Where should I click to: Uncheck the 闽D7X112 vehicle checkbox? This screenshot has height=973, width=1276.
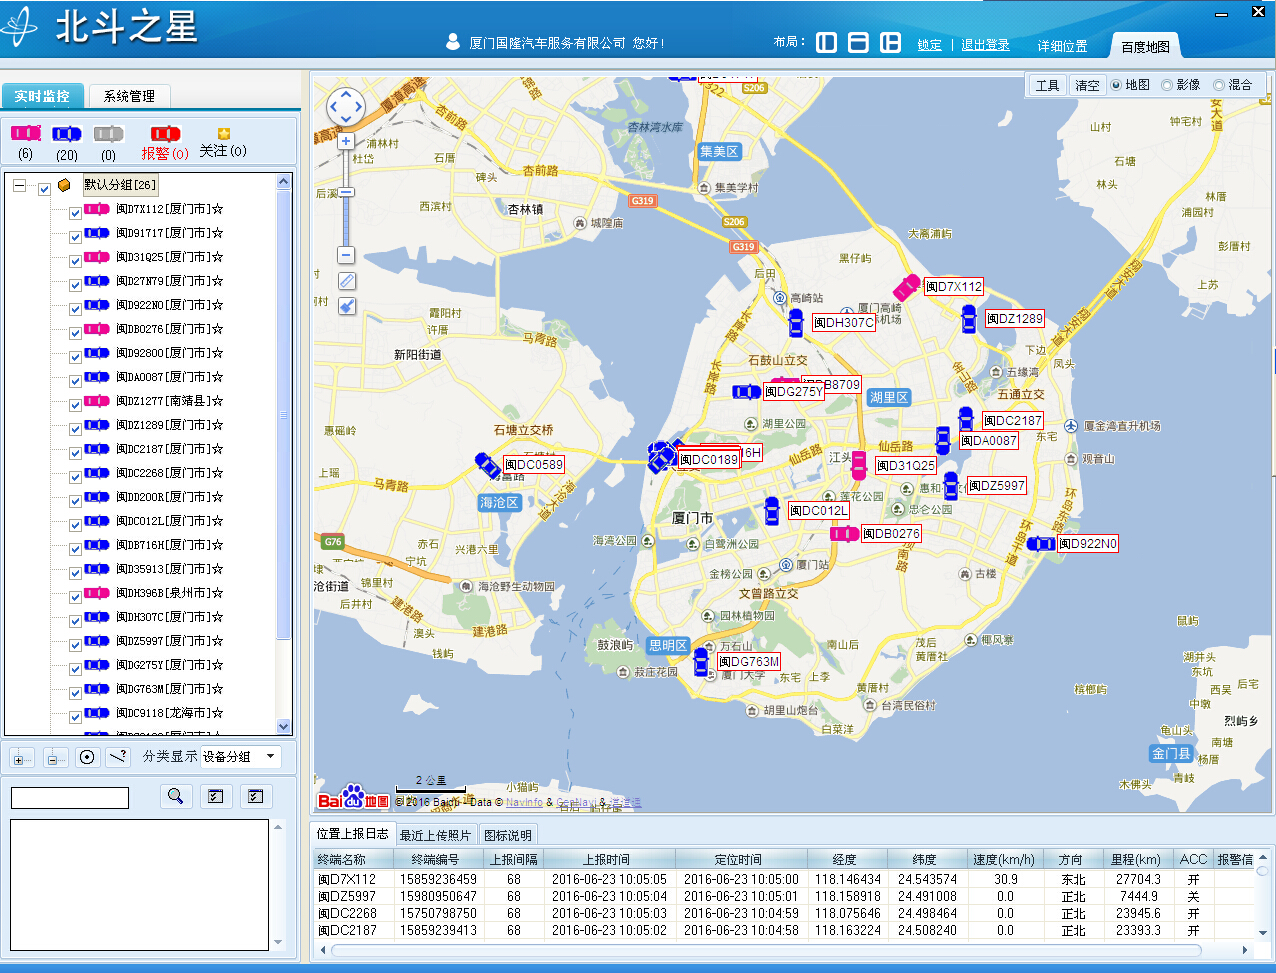75,212
